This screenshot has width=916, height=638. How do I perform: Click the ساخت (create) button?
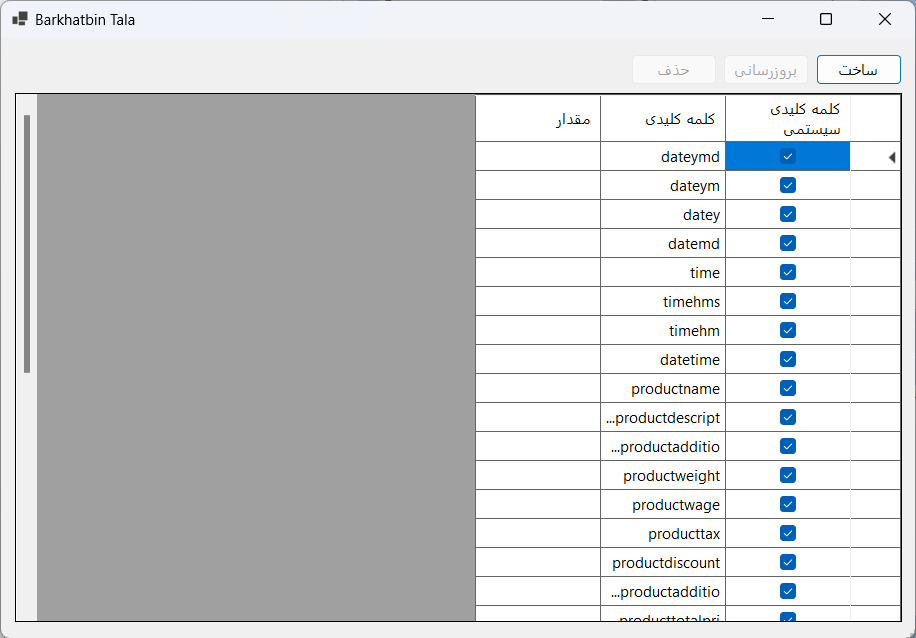[x=858, y=70]
